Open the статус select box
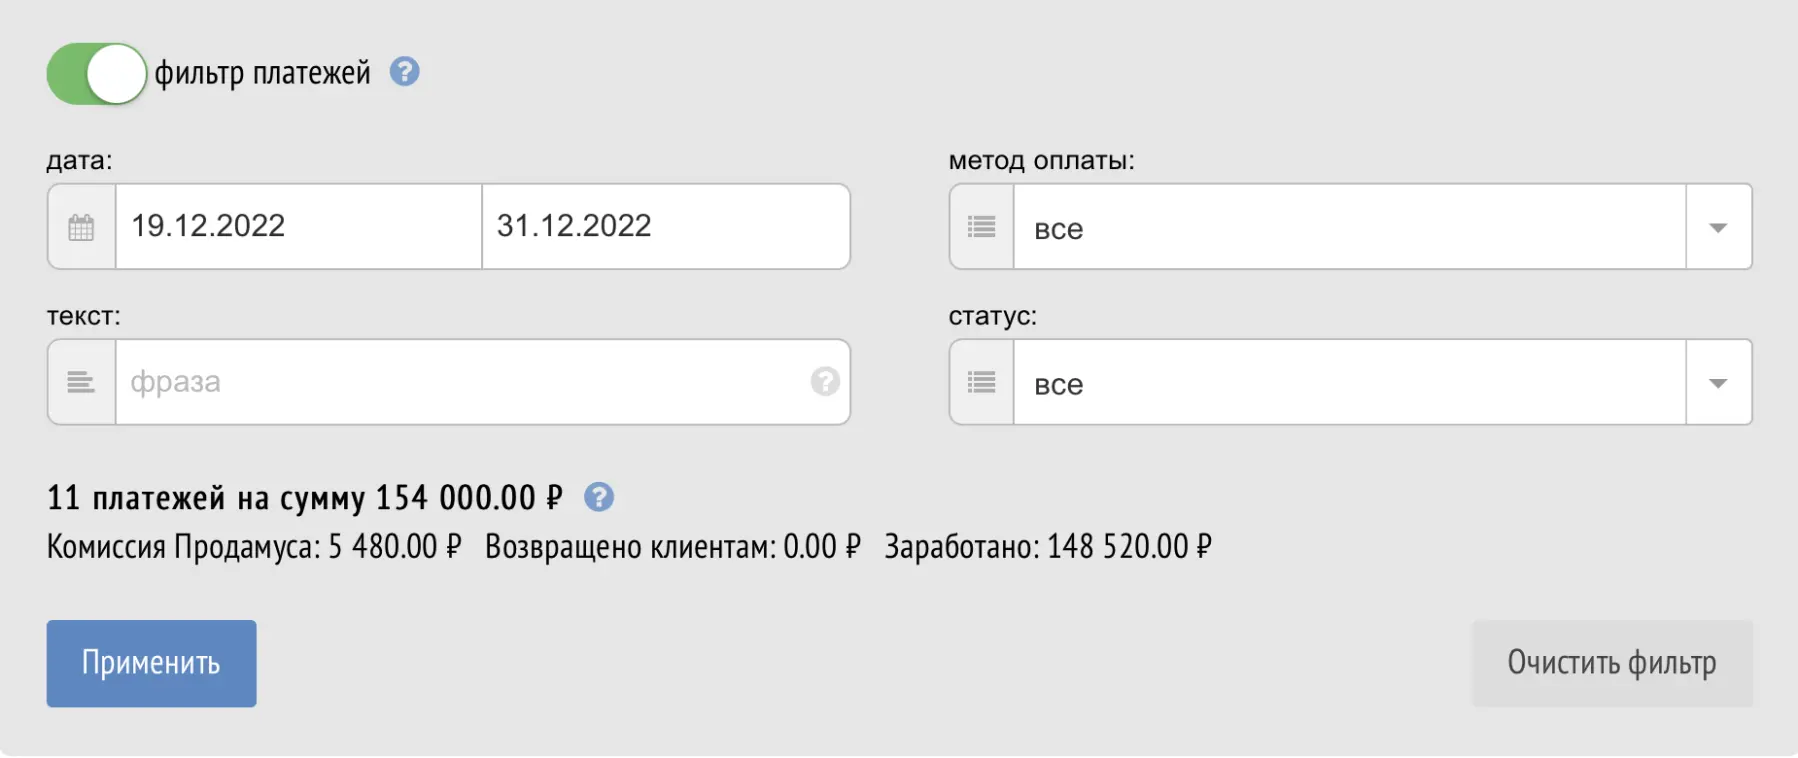The image size is (1798, 758). tap(1348, 384)
